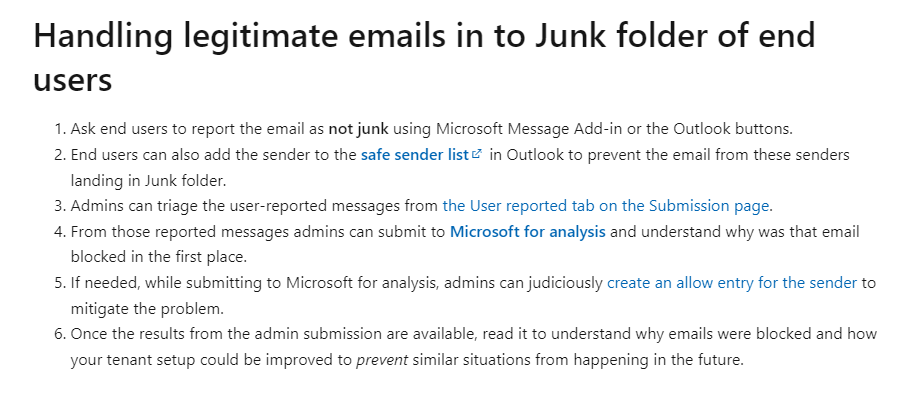Select list number 5 marker
The height and width of the screenshot is (412, 913).
61,283
